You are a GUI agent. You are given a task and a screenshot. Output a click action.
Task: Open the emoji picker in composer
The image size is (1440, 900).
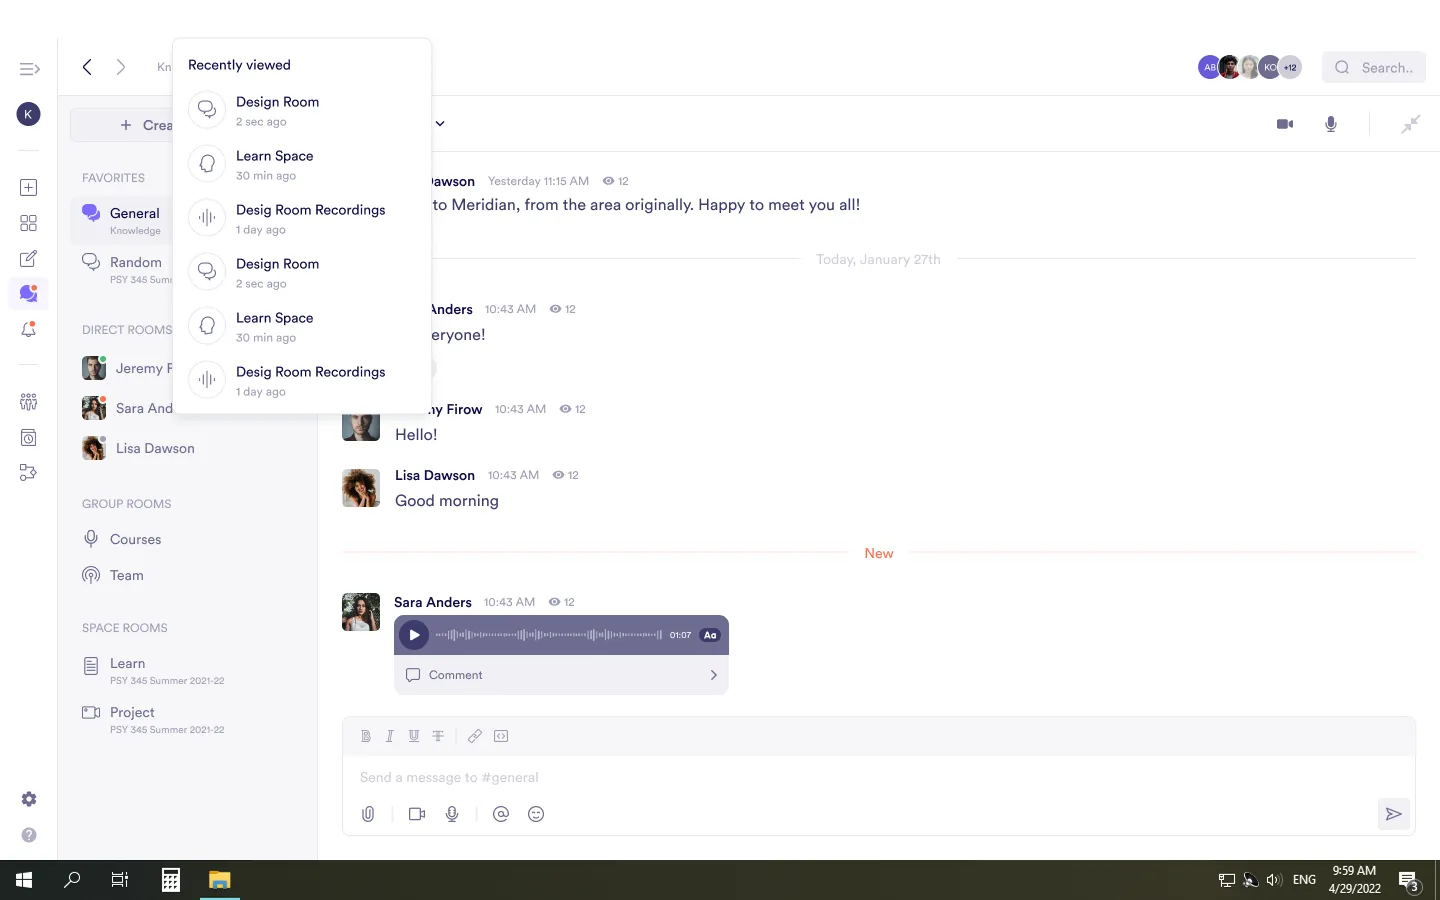pos(536,814)
